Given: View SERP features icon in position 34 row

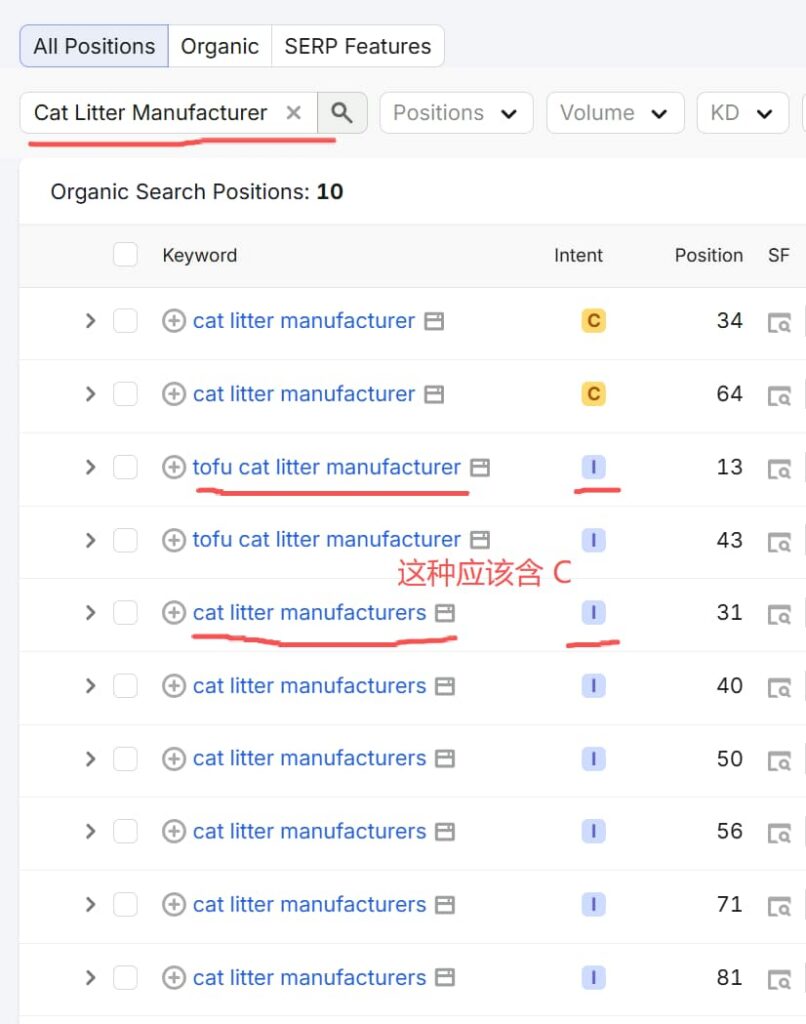Looking at the screenshot, I should 779,323.
